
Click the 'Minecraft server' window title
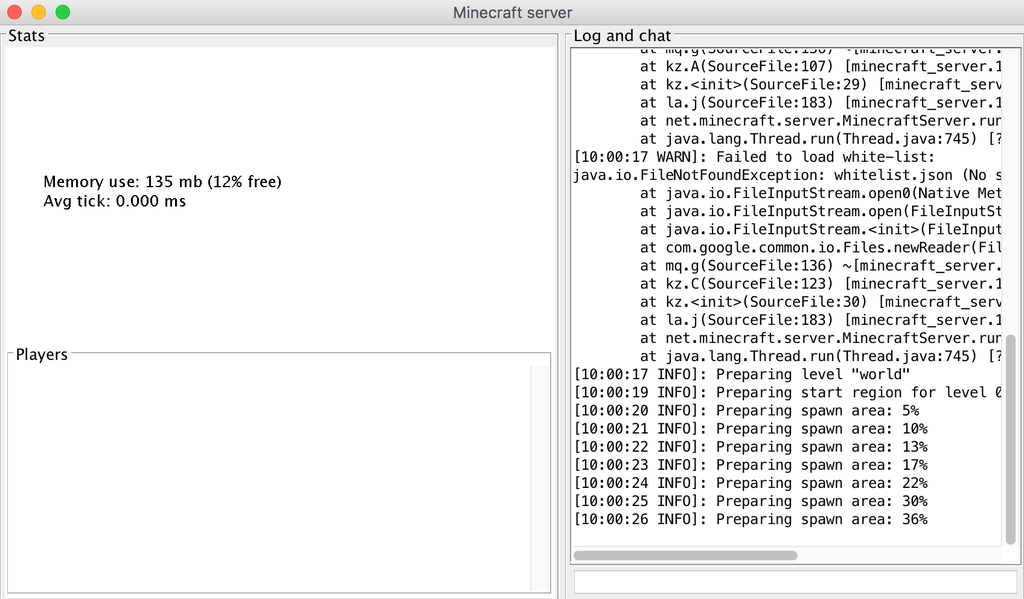[x=513, y=12]
